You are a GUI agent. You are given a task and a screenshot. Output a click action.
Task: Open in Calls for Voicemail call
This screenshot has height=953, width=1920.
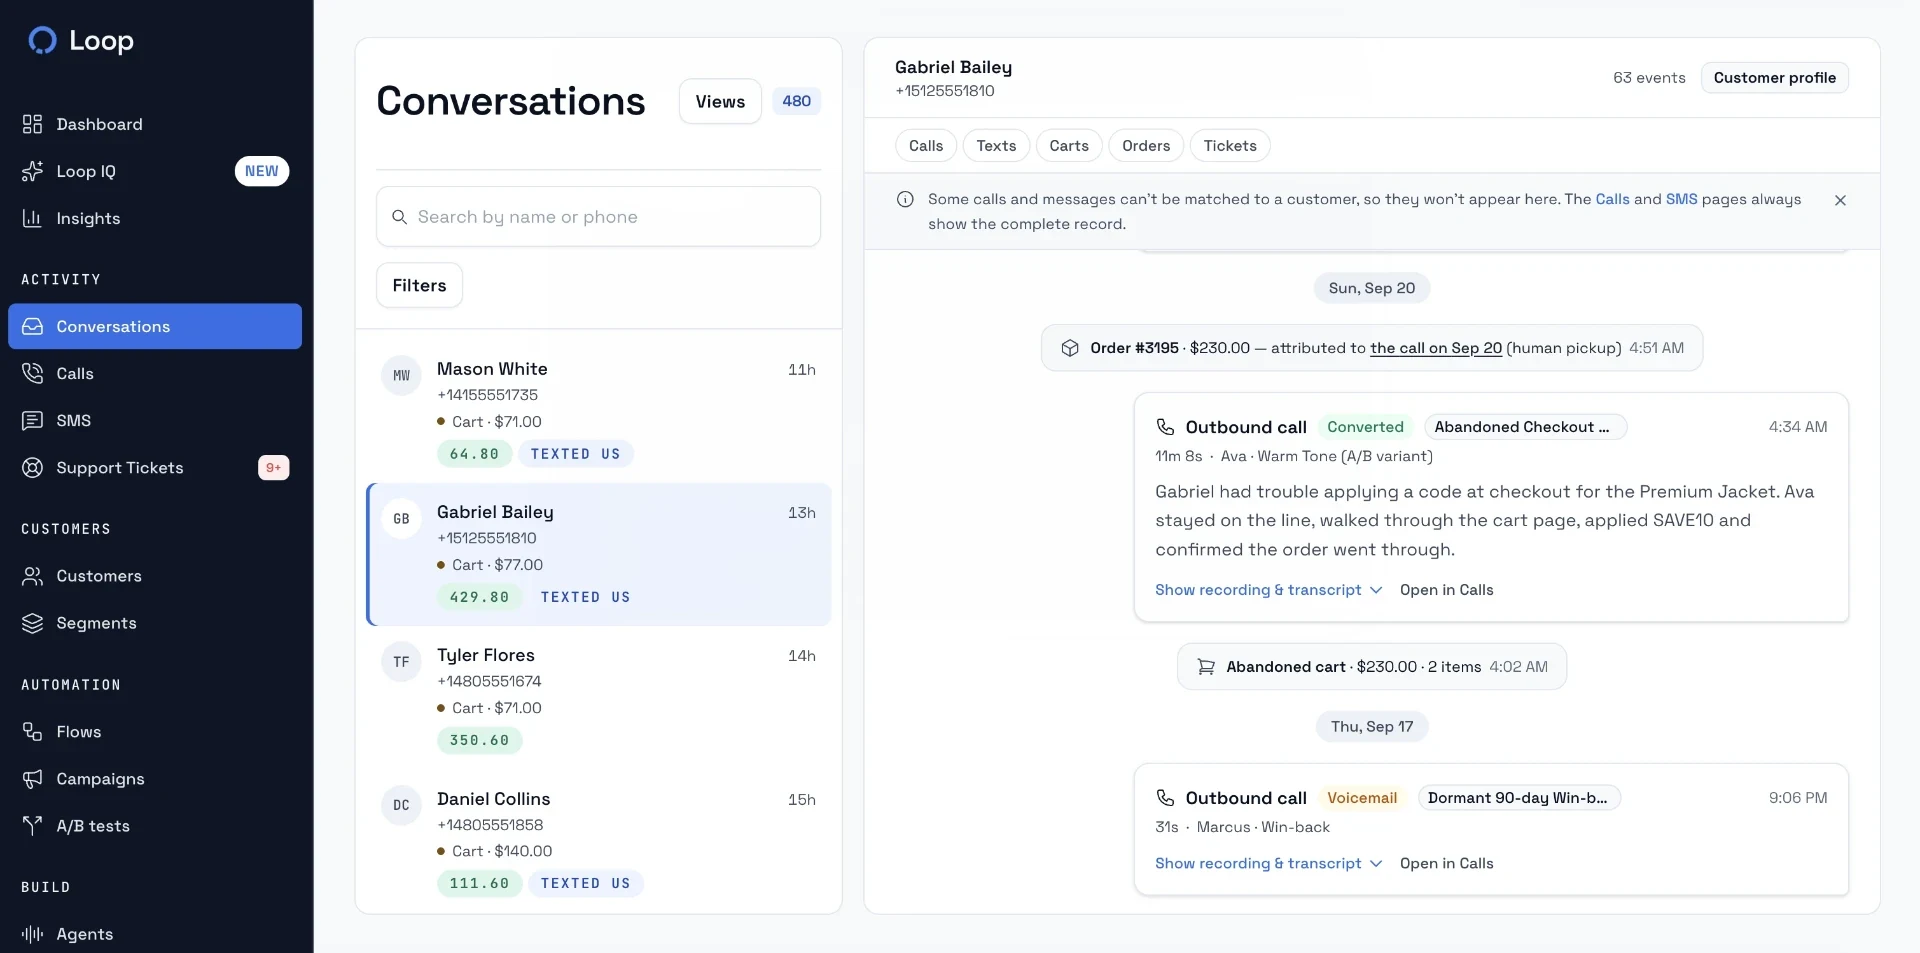(x=1446, y=863)
